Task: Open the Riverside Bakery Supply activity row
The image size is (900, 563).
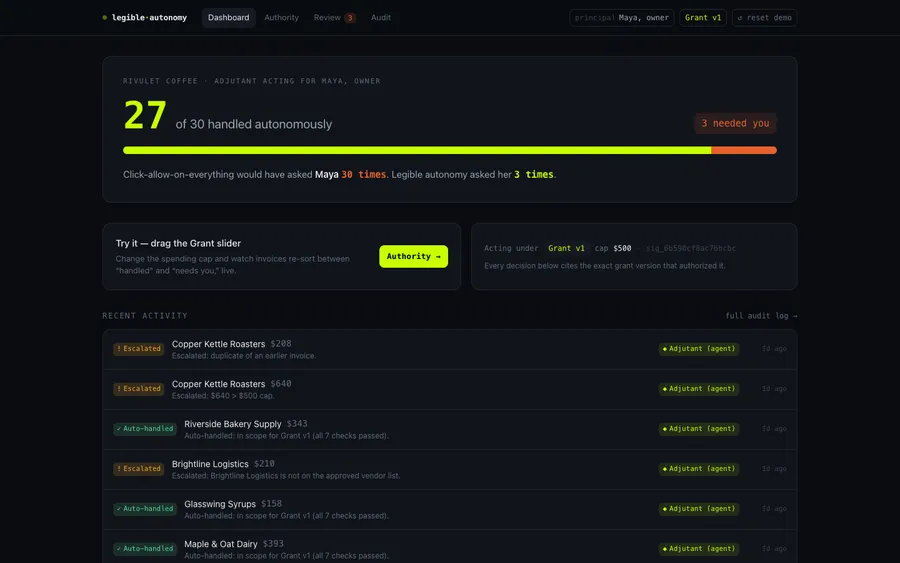Action: point(449,429)
